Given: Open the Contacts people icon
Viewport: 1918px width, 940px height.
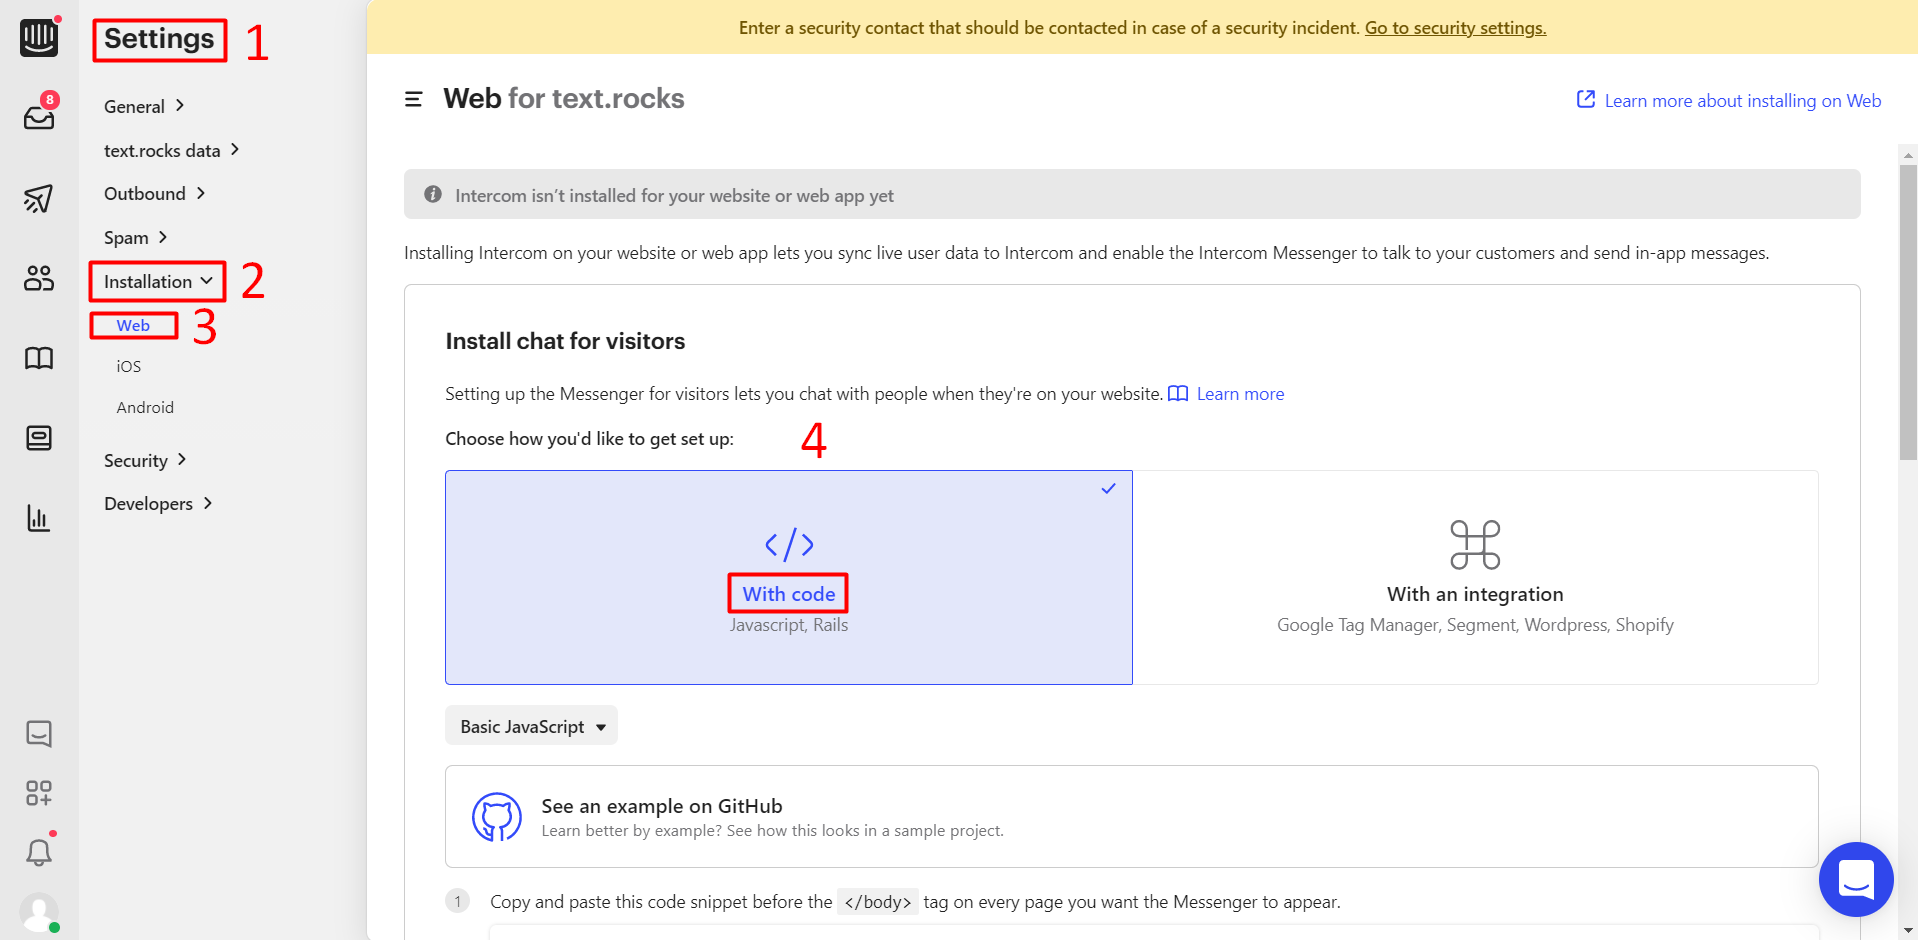Looking at the screenshot, I should point(39,278).
